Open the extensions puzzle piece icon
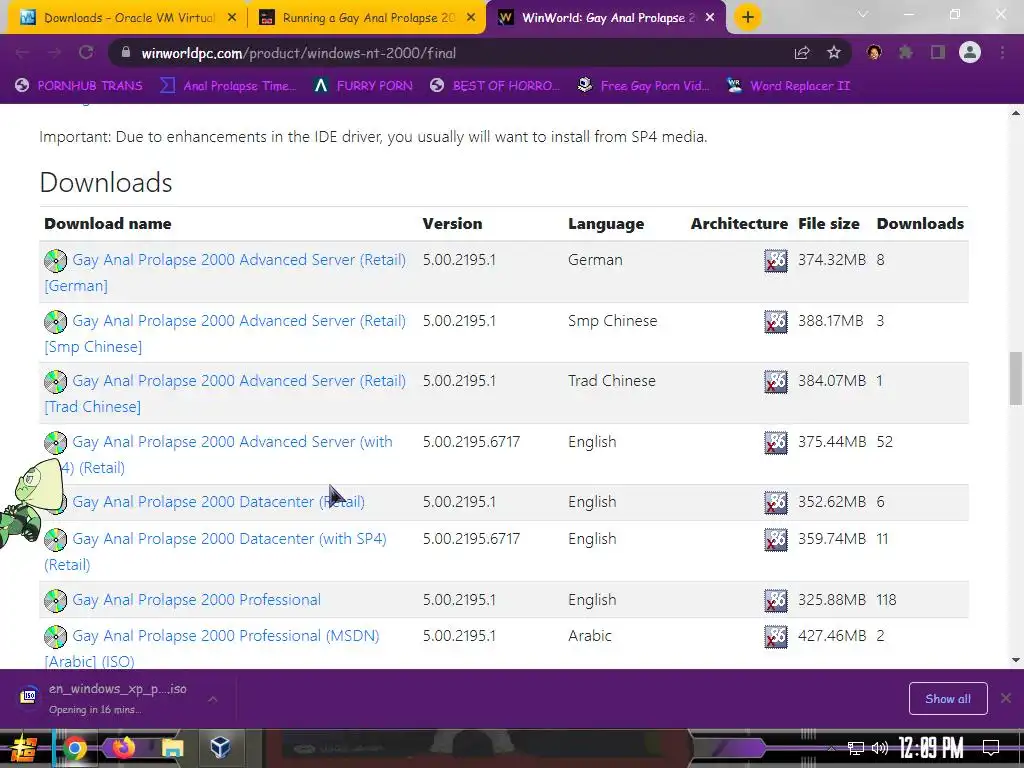Image resolution: width=1024 pixels, height=768 pixels. (x=906, y=53)
